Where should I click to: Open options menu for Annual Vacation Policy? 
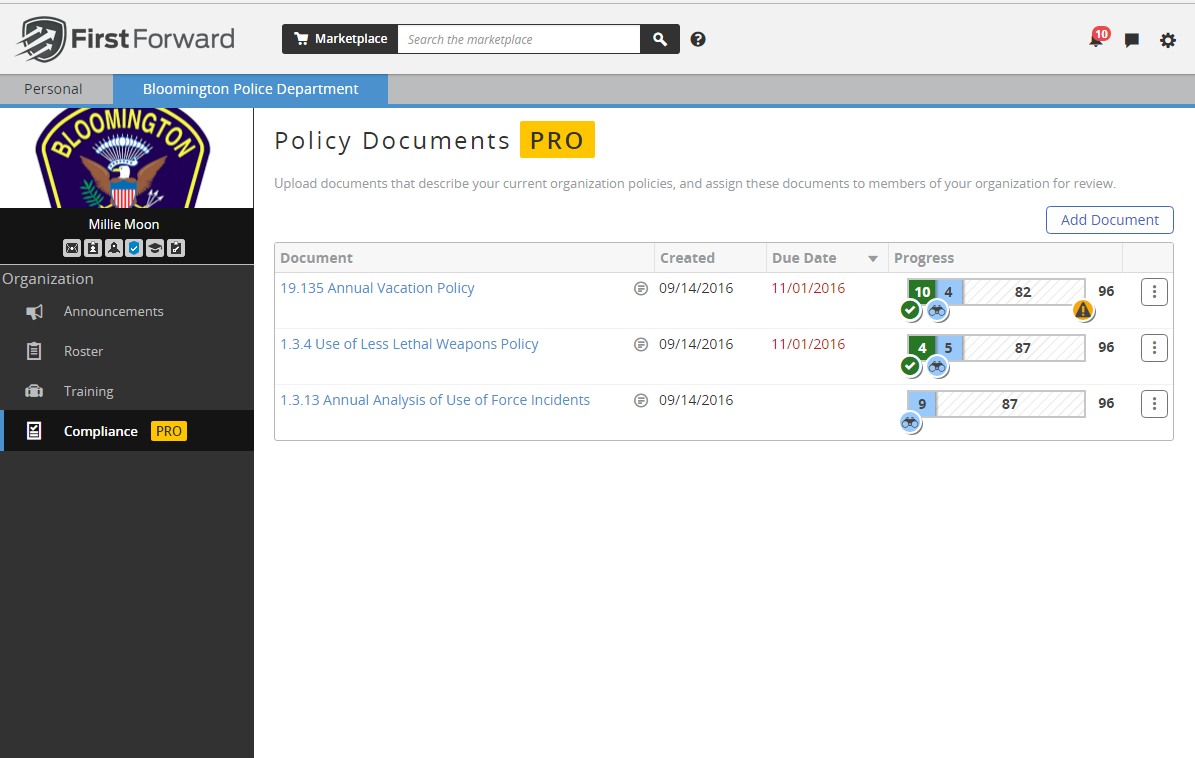[1154, 292]
